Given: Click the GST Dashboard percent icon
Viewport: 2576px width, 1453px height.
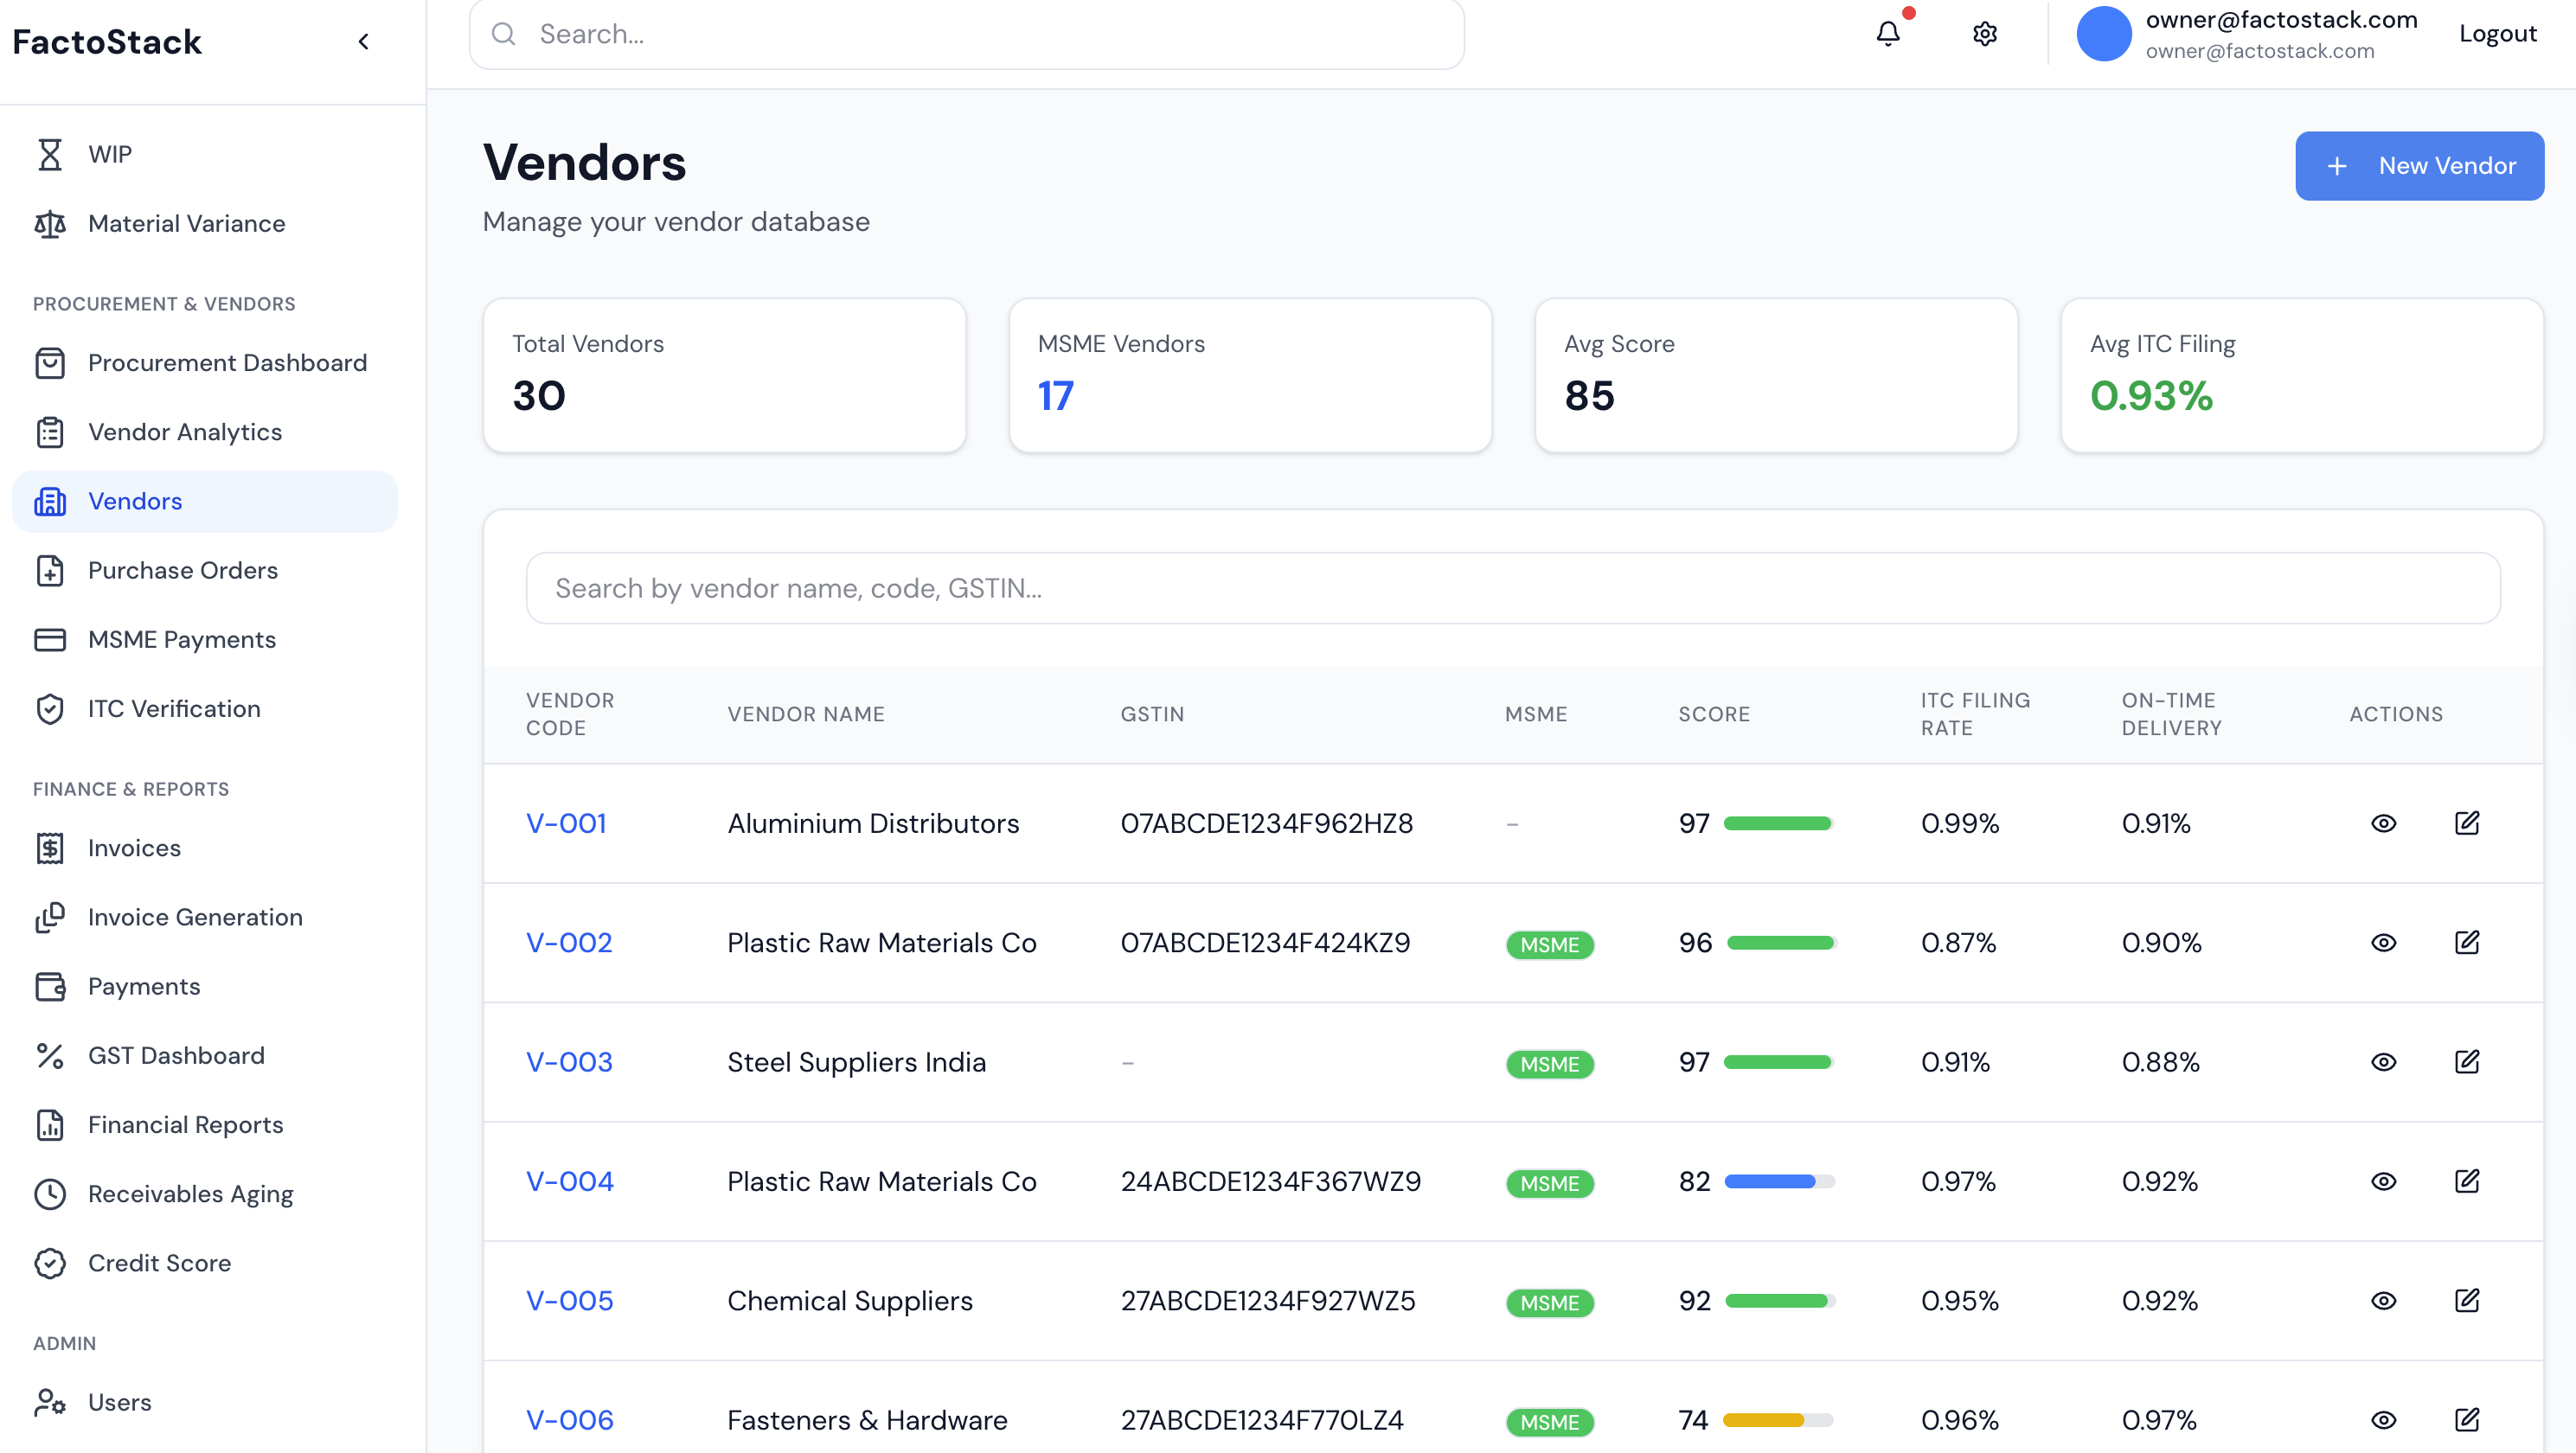Looking at the screenshot, I should (50, 1055).
